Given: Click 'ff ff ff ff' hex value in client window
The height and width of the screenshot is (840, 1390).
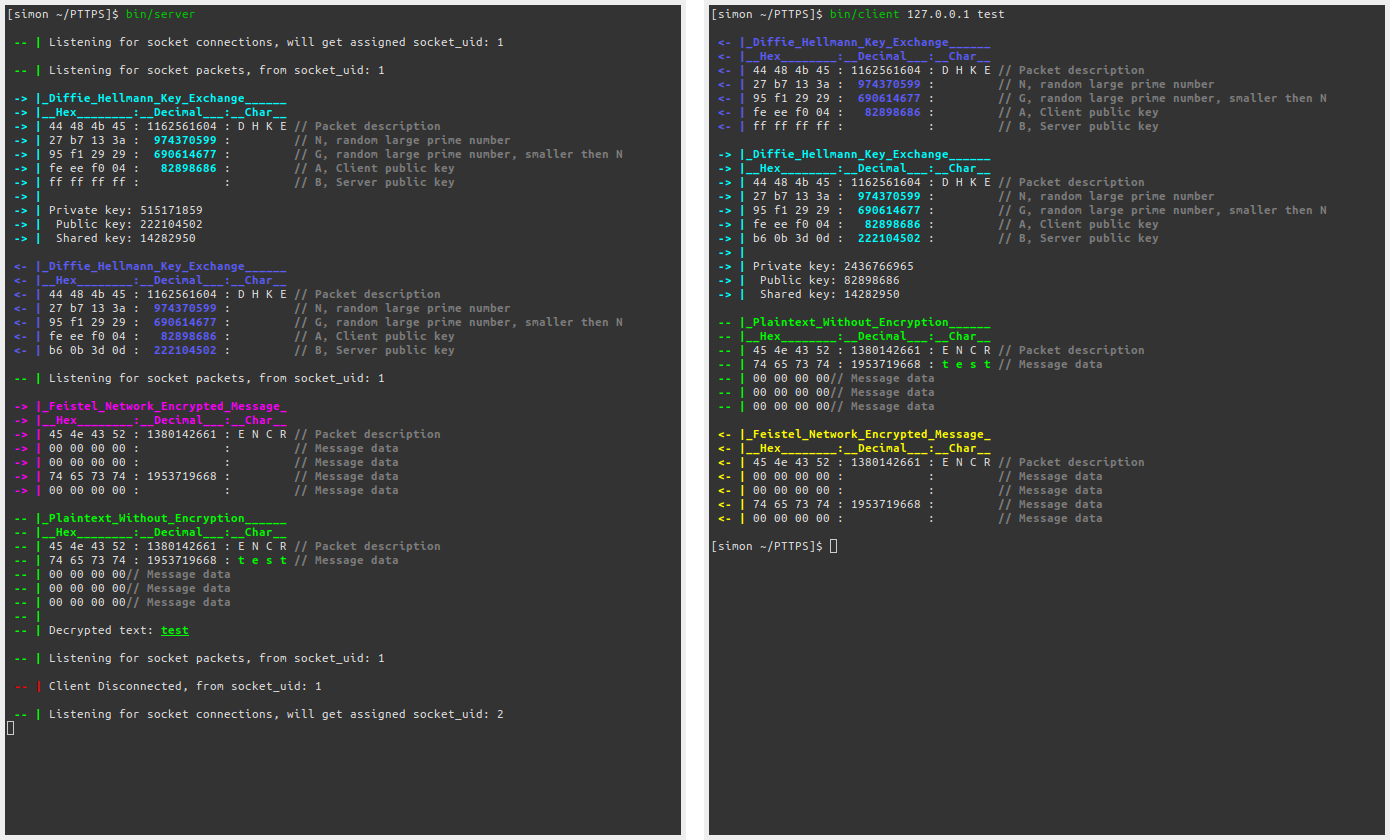Looking at the screenshot, I should point(791,127).
